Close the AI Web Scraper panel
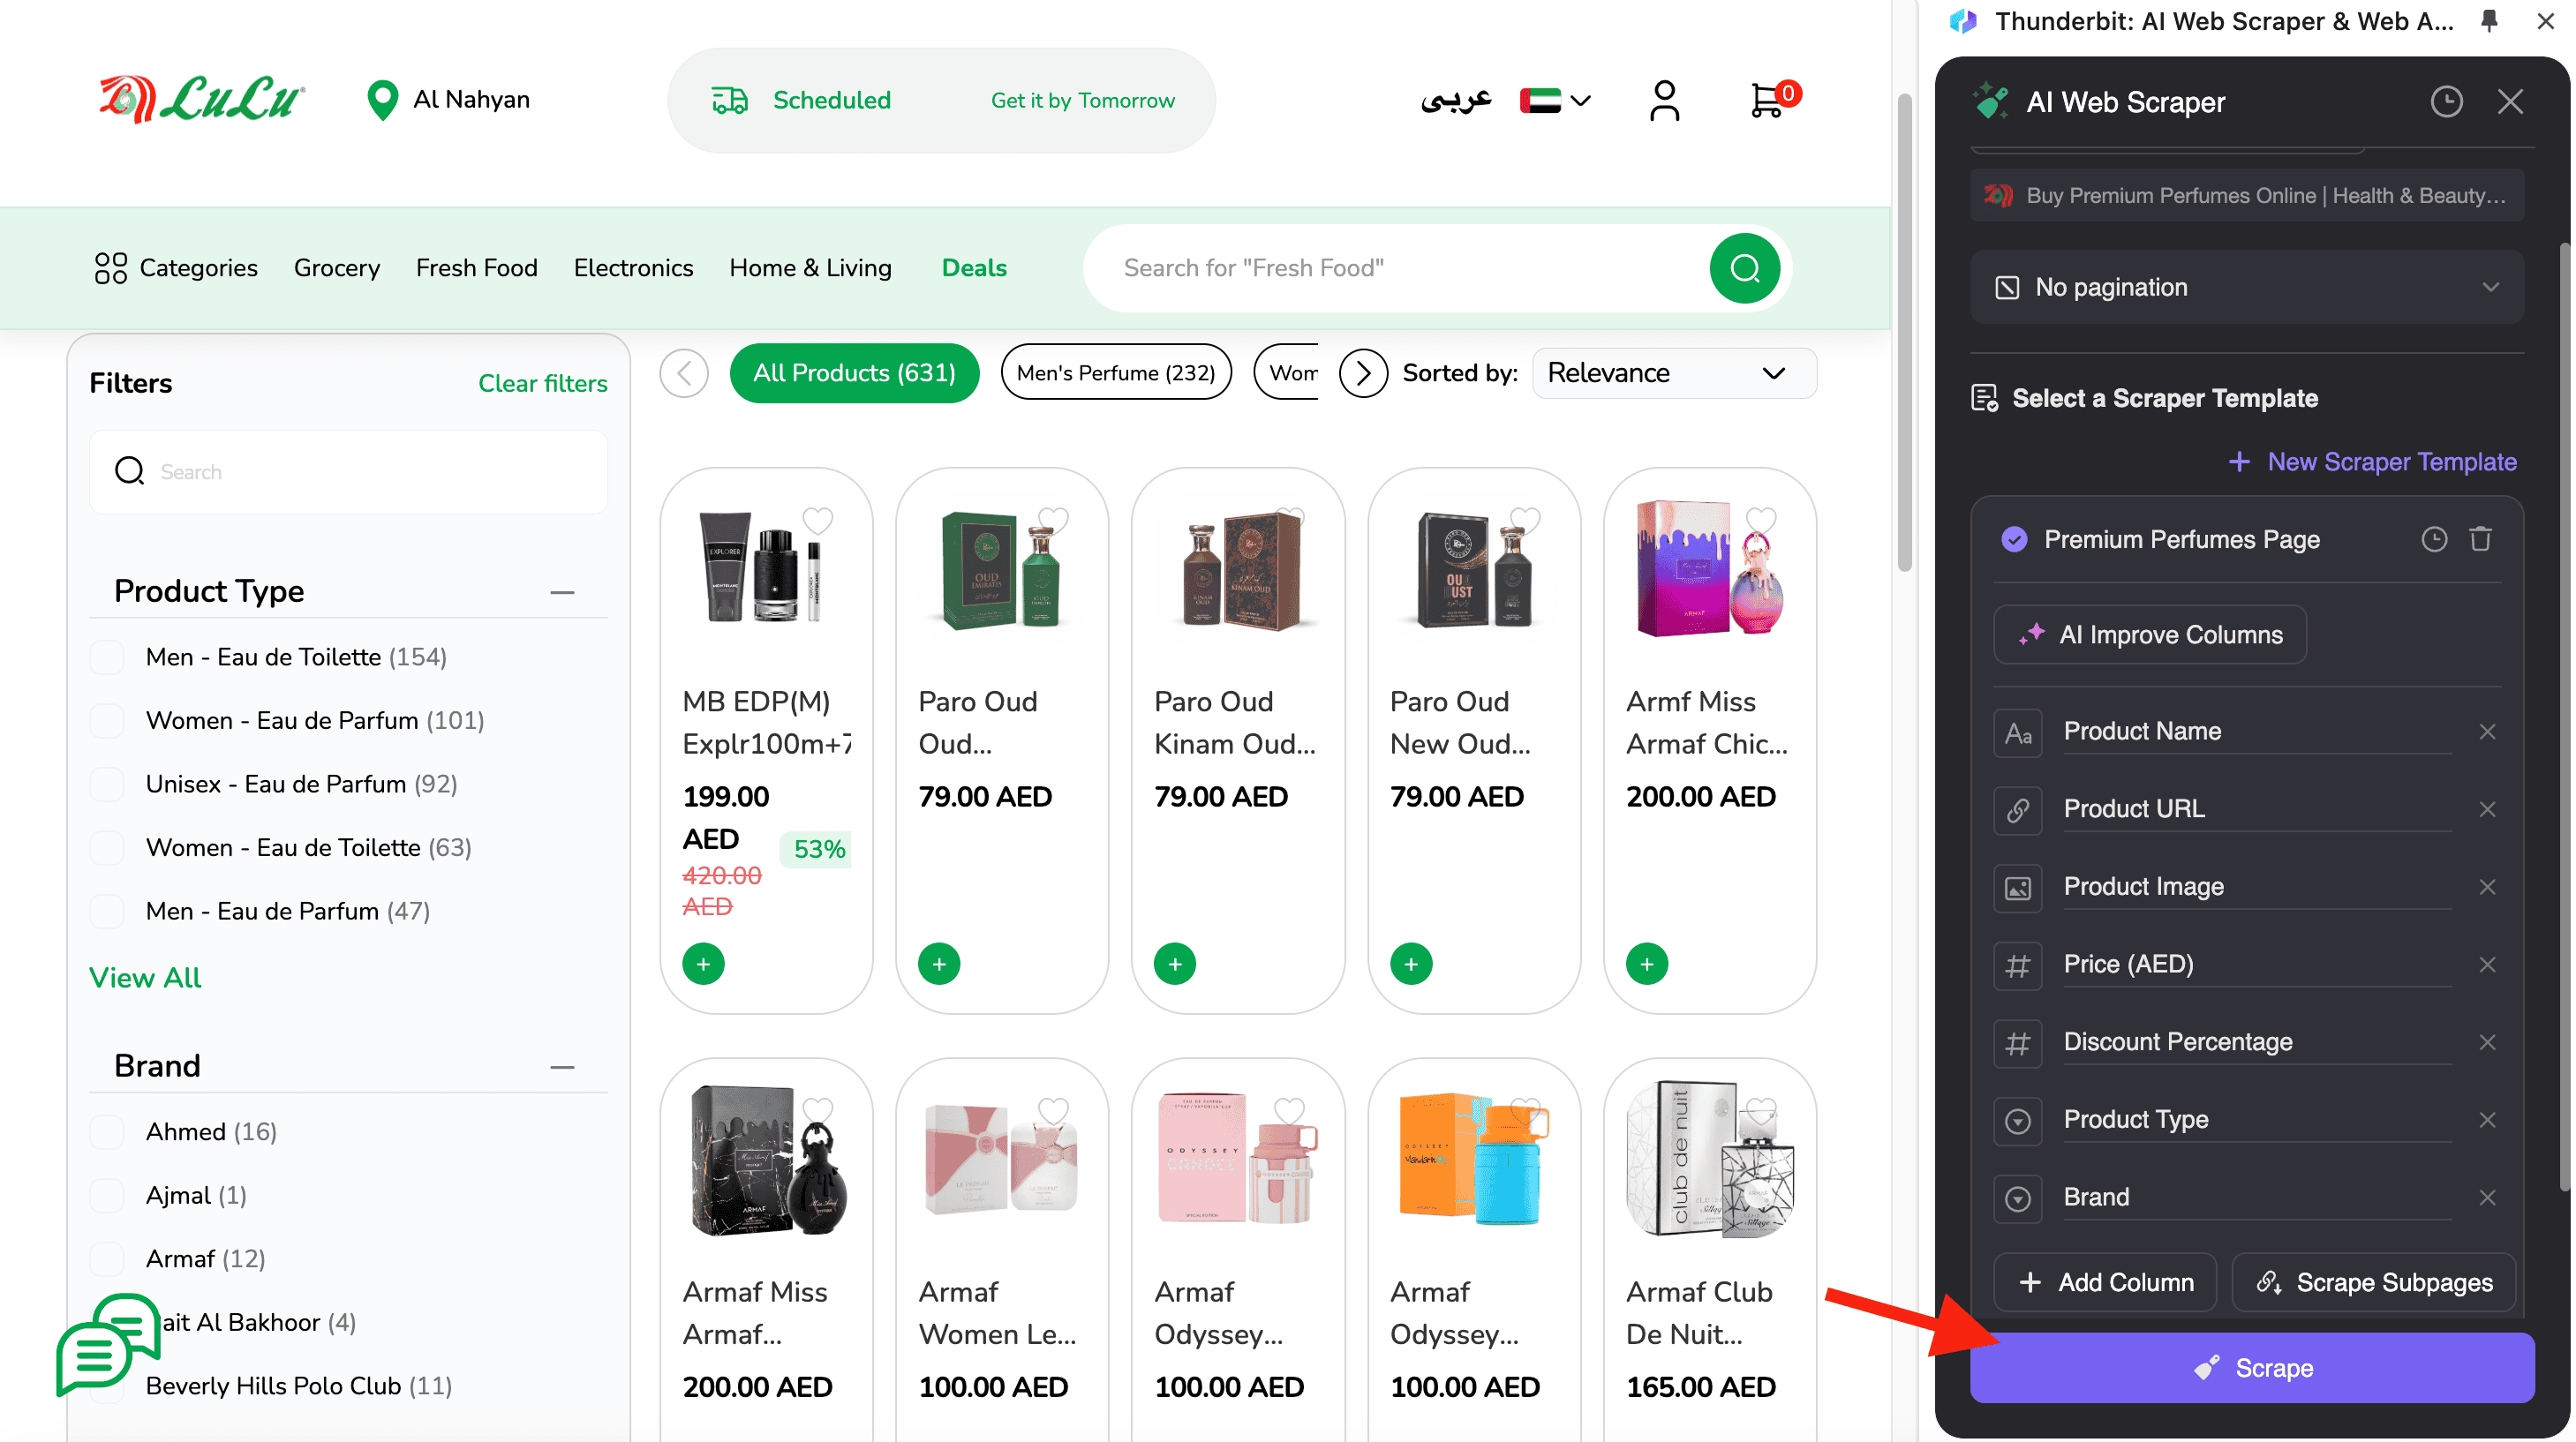 [x=2510, y=102]
